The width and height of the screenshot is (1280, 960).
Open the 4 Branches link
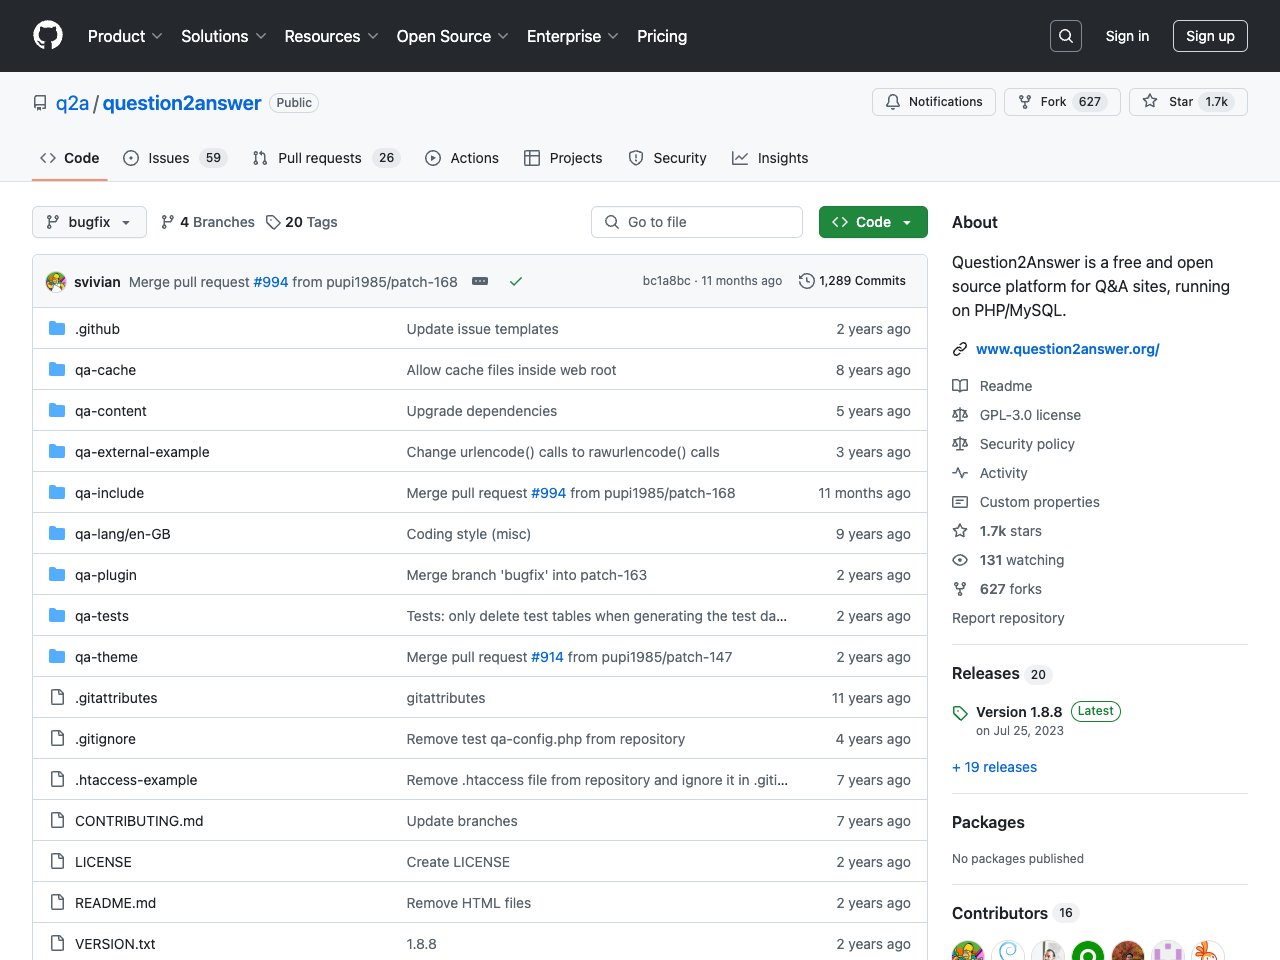pos(208,222)
